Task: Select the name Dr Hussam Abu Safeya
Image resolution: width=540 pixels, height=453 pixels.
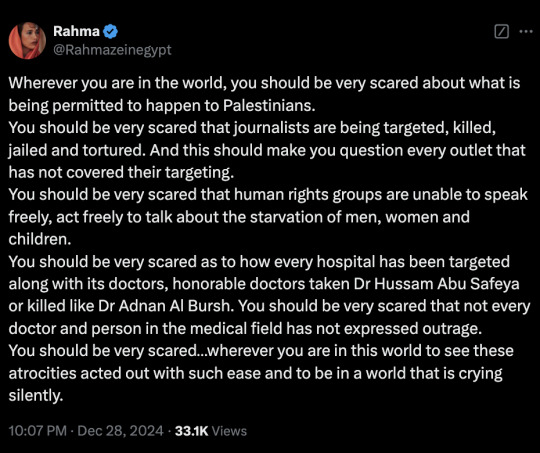Action: coord(435,284)
